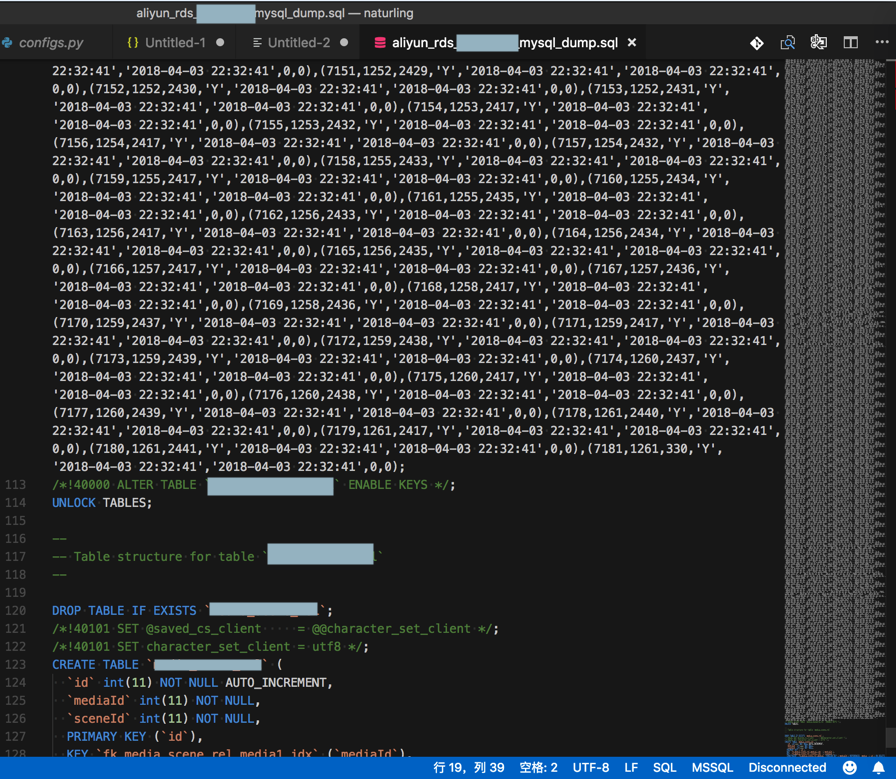Image resolution: width=896 pixels, height=779 pixels.
Task: Click line number 120 in gutter
Action: [15, 610]
